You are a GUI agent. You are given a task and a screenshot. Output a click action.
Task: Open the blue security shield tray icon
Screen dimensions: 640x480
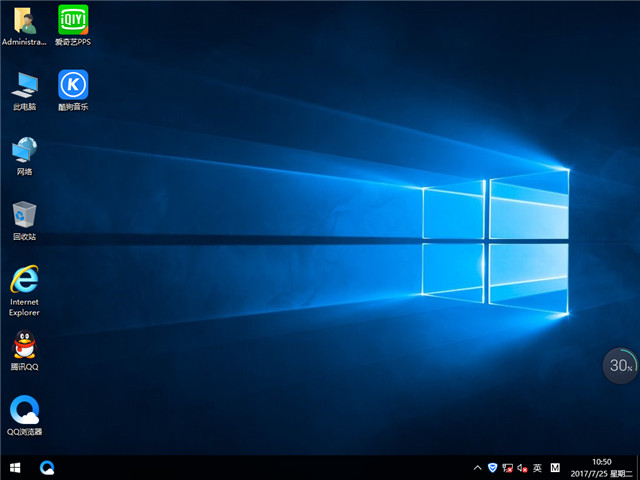pyautogui.click(x=492, y=468)
